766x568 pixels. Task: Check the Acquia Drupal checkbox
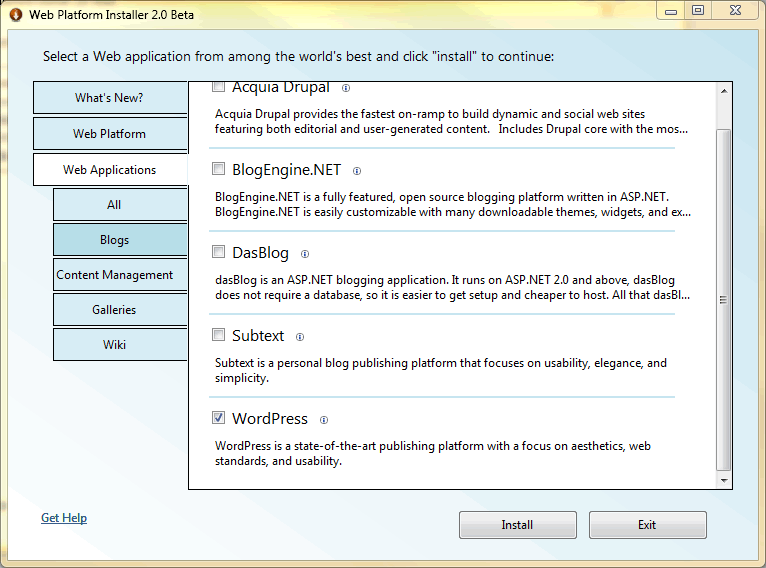(x=218, y=86)
